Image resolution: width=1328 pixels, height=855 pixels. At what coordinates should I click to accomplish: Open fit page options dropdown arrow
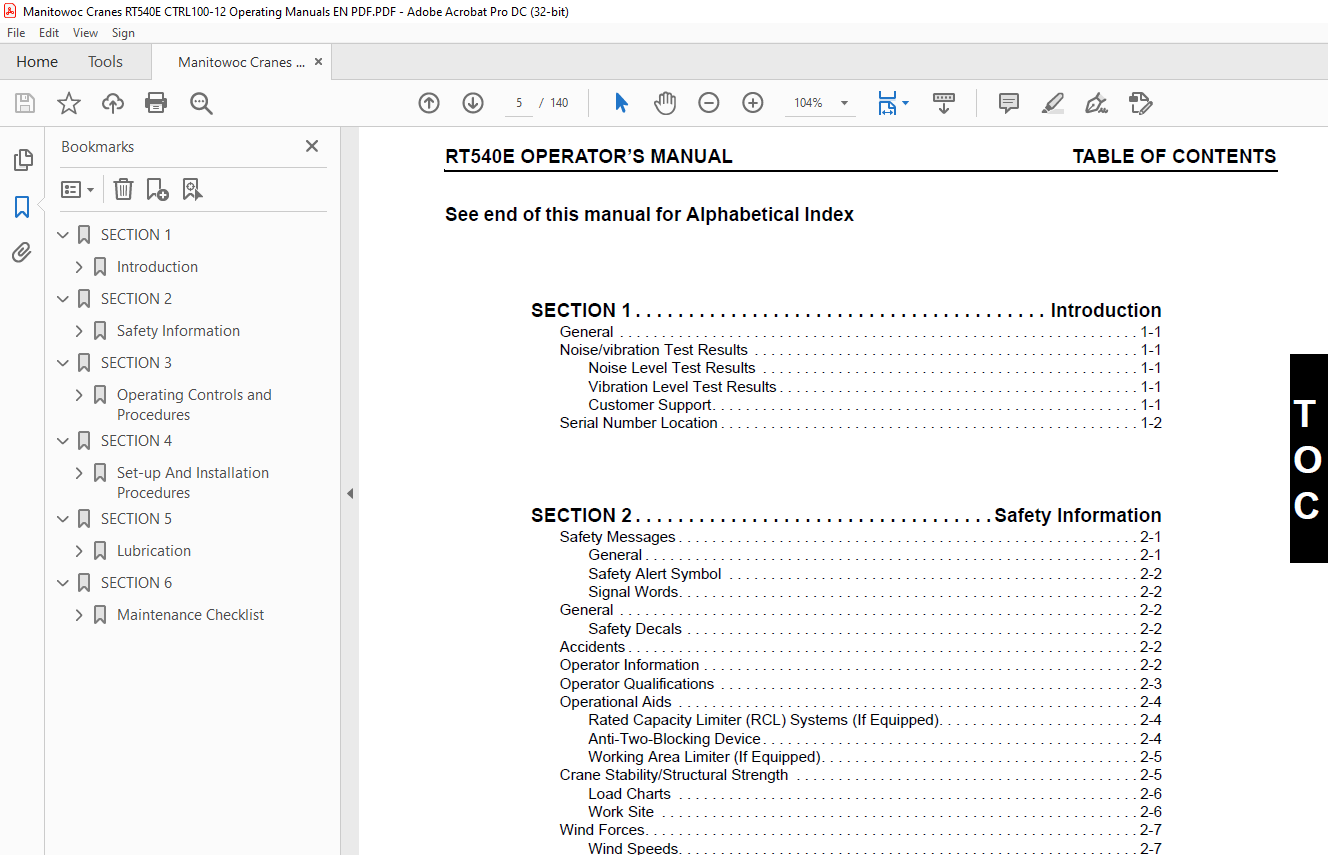[x=905, y=103]
